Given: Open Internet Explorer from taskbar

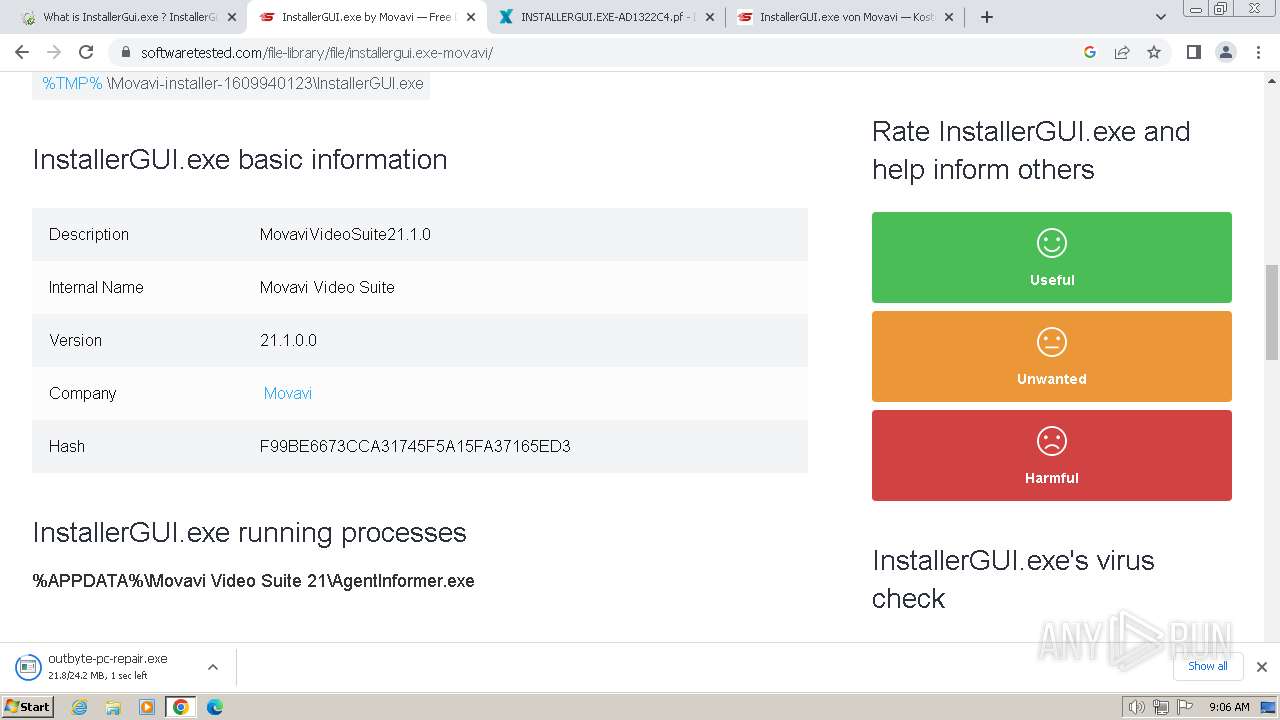Looking at the screenshot, I should pyautogui.click(x=80, y=707).
